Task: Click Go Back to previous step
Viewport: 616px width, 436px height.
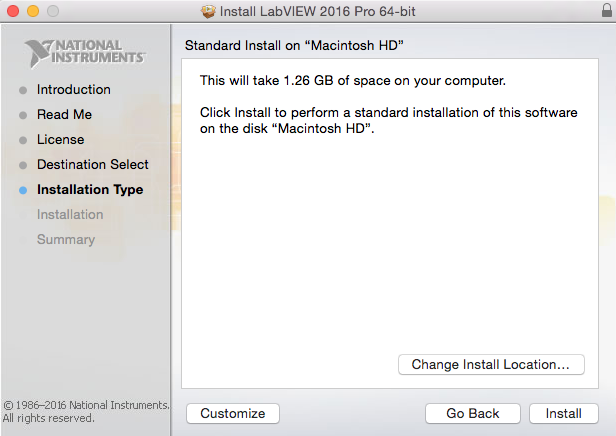Action: 473,414
